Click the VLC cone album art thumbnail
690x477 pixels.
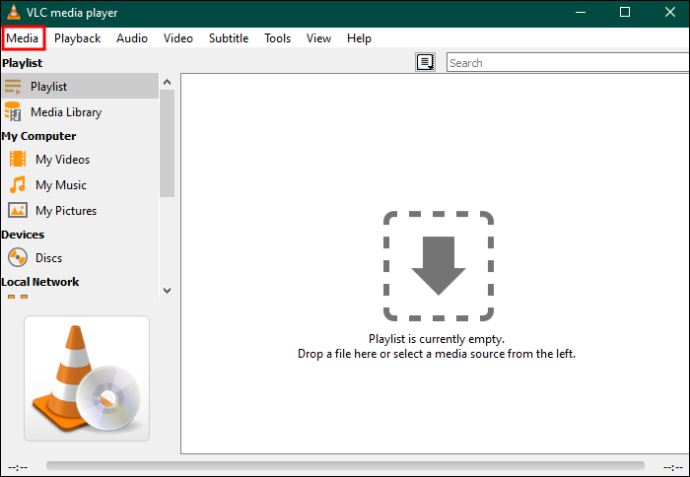[x=87, y=378]
